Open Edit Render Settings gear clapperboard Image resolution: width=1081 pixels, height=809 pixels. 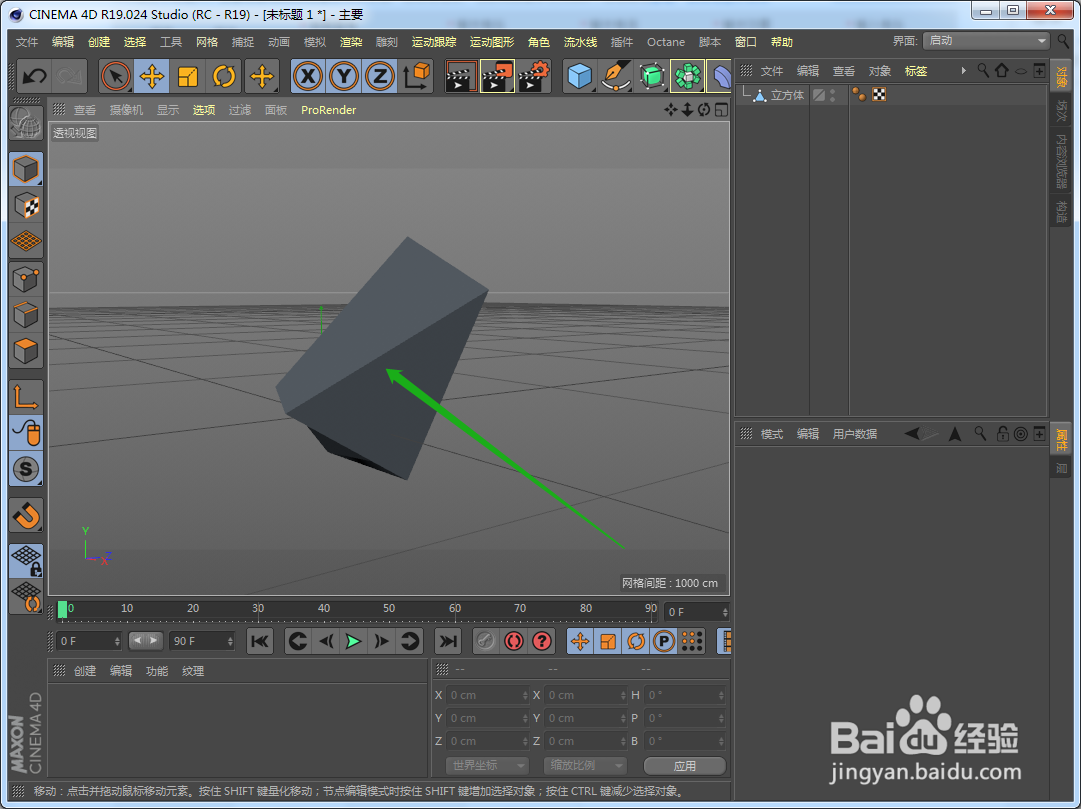(x=534, y=76)
